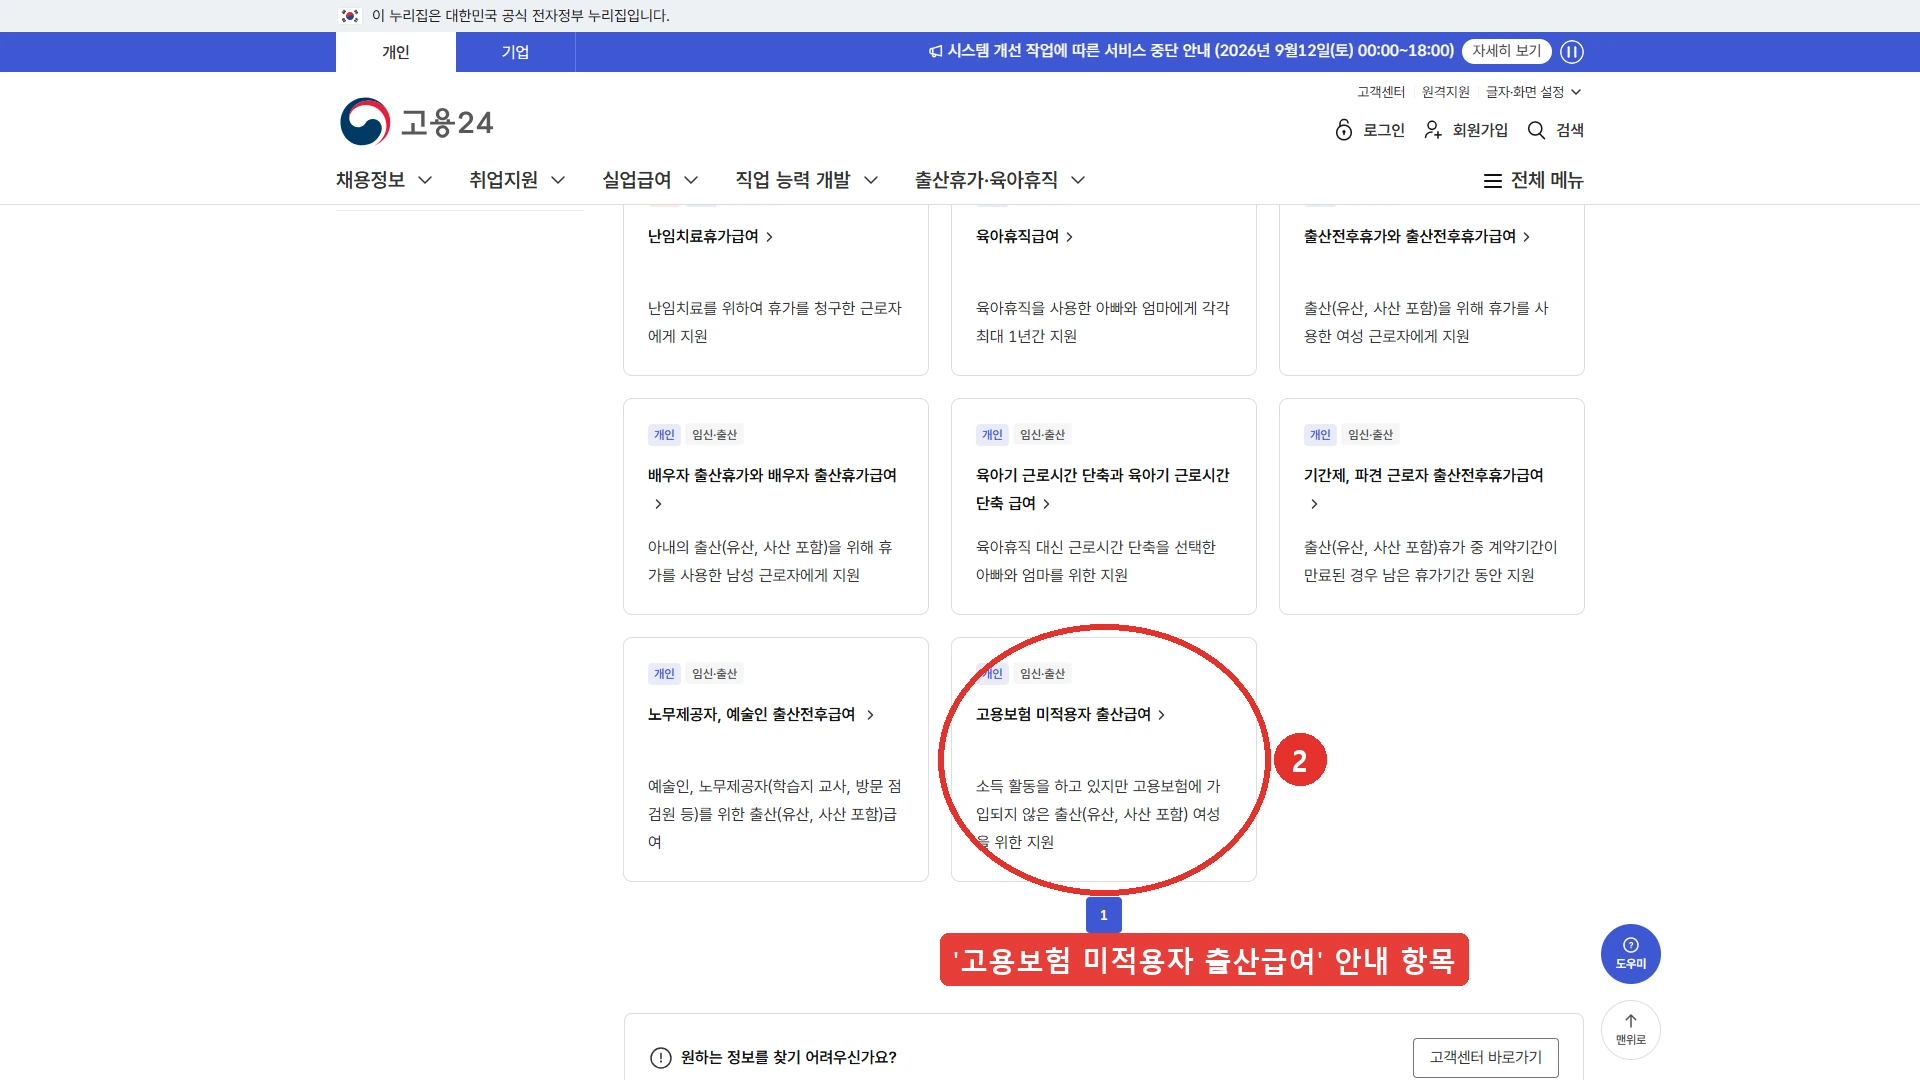The image size is (1920, 1080).
Task: Click '원하는 정보를 찾기 어려우신가요?' text
Action: click(789, 1057)
